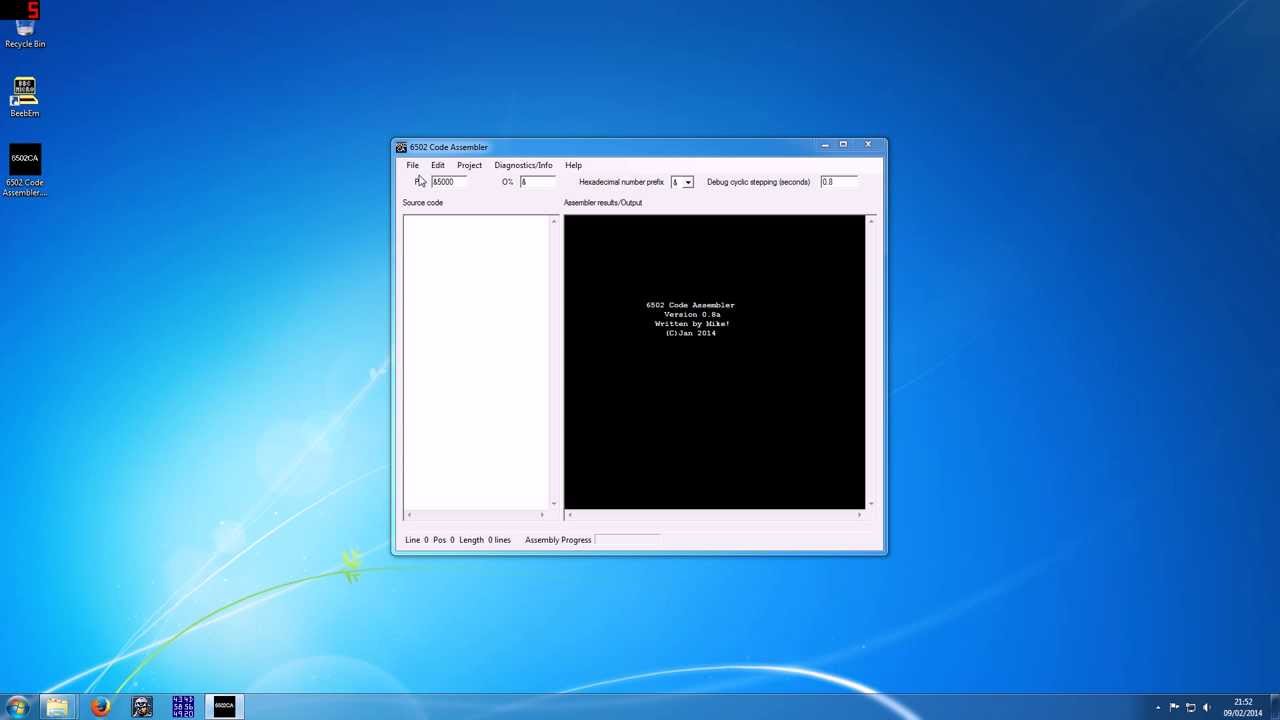Viewport: 1280px width, 720px height.
Task: Open the 6502 Code Assembler desktop shortcut
Action: [25, 172]
